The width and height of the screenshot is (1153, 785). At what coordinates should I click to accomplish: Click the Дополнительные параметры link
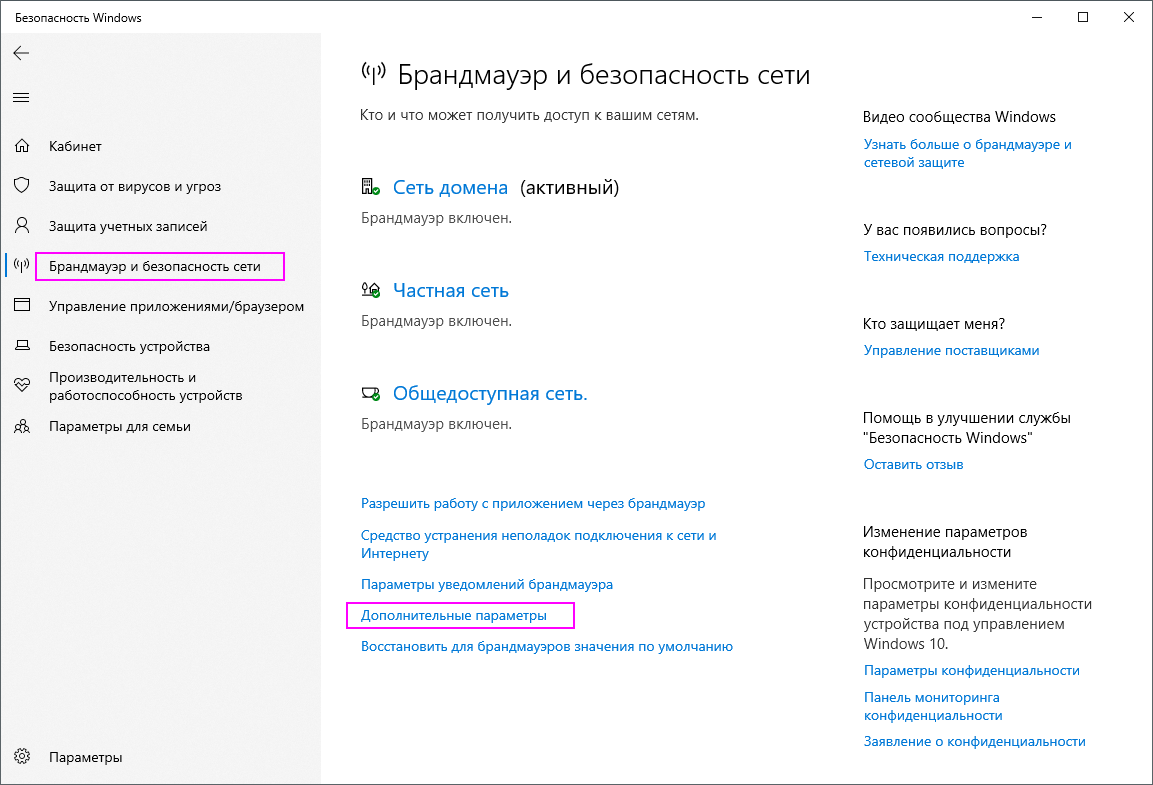click(x=454, y=615)
